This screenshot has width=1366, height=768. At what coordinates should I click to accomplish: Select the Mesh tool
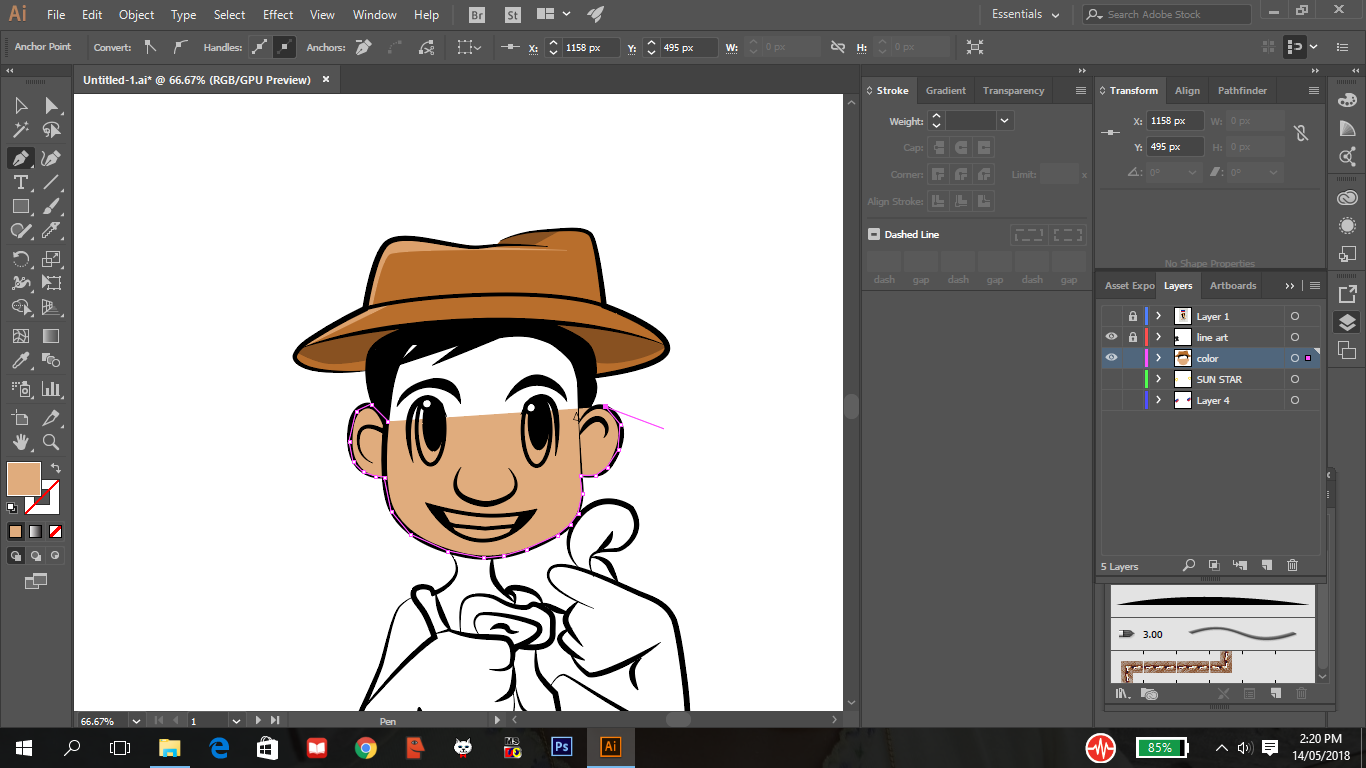21,336
